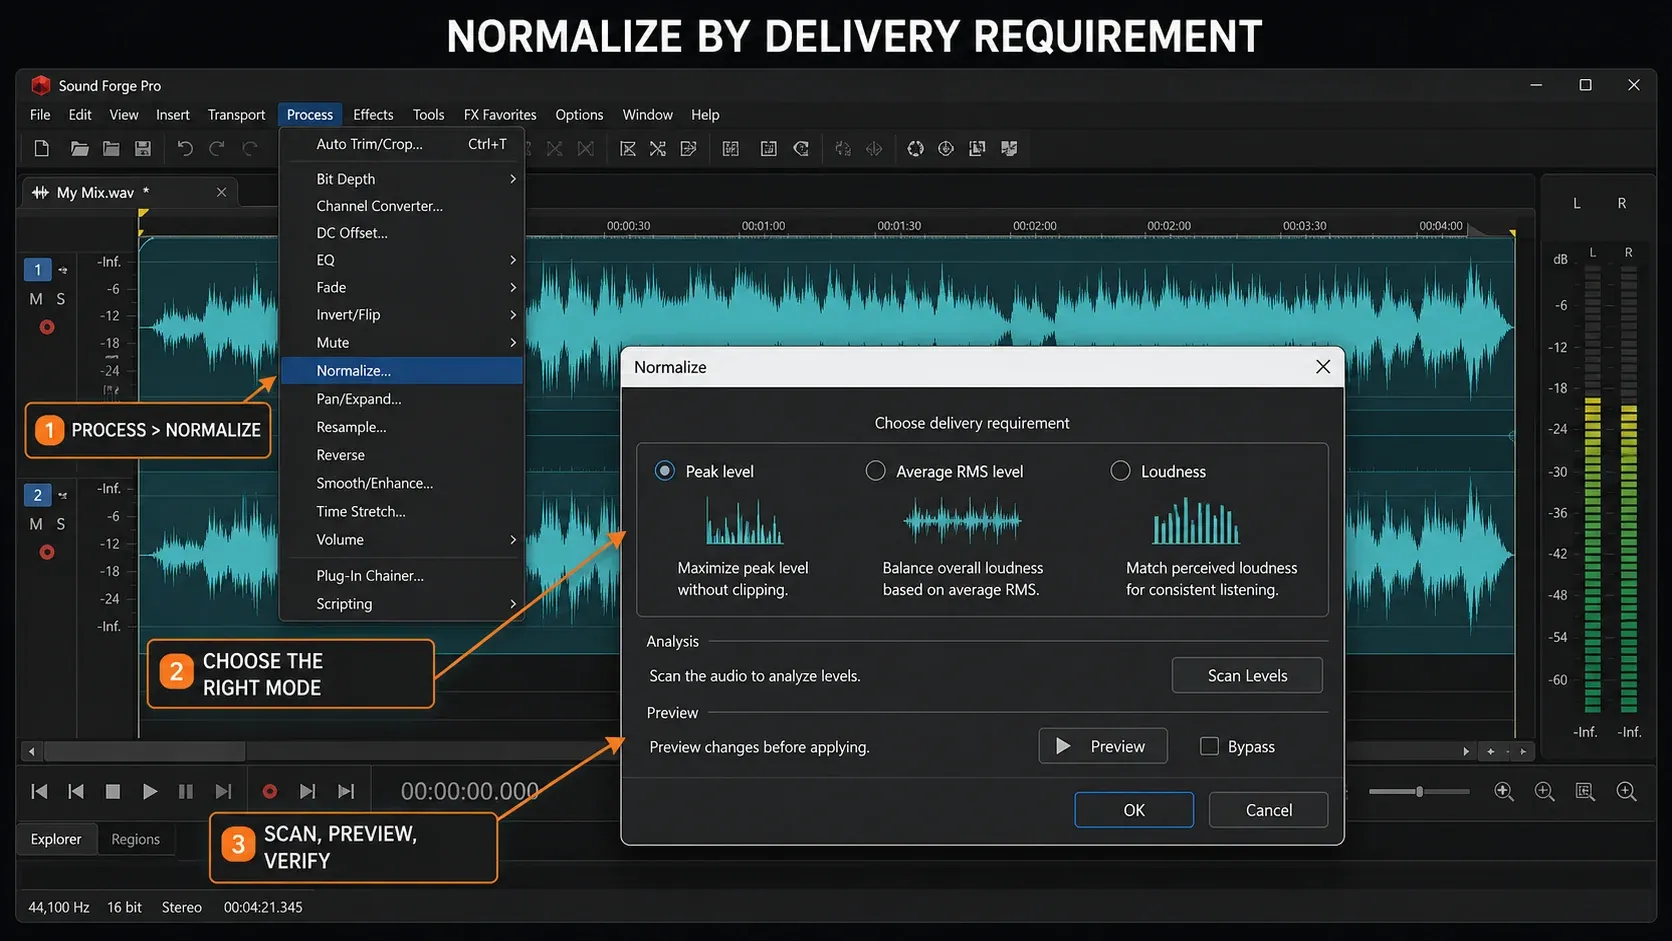Click the 00:01:00 mark on time ruler
Viewport: 1672px width, 941px height.
pyautogui.click(x=763, y=226)
